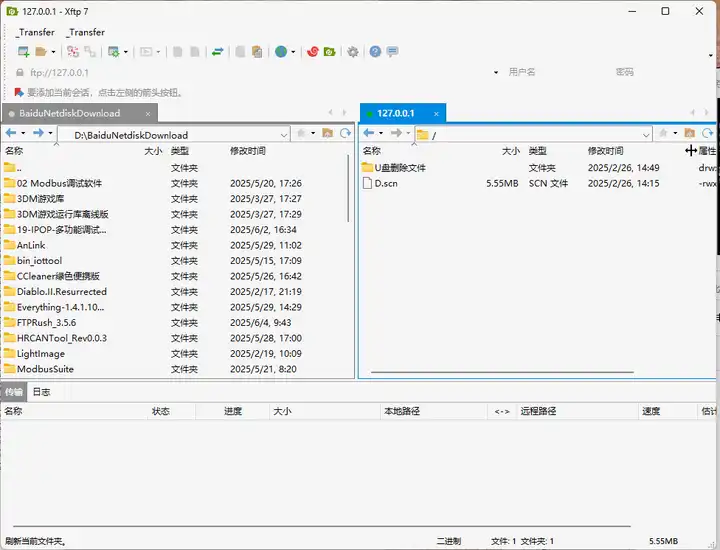The width and height of the screenshot is (720, 550).
Task: Refresh the local D:\BaiduNetdiskDownload pane
Action: coord(345,133)
